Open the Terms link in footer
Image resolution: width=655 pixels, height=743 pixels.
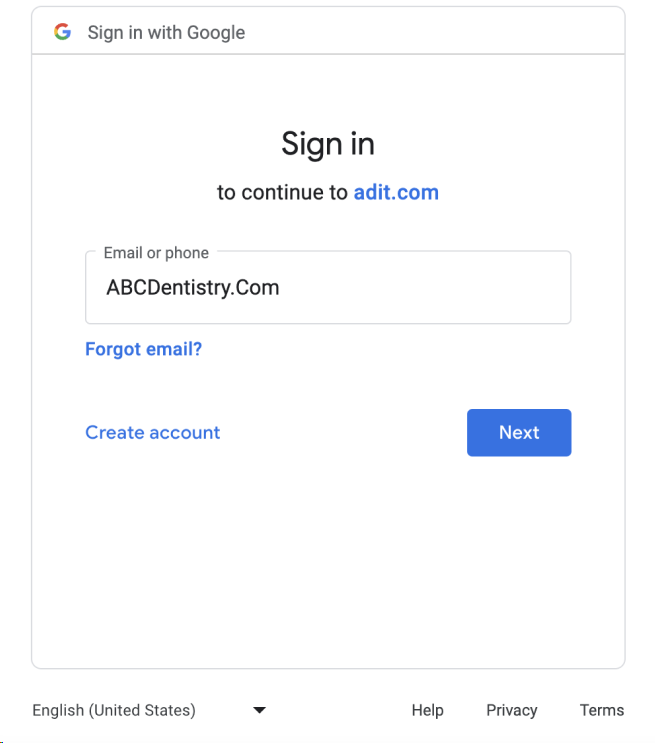pyautogui.click(x=602, y=710)
